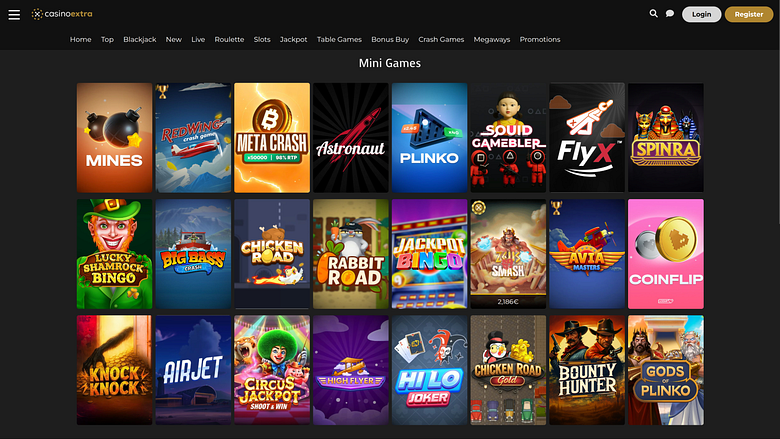Open the Knock Knock game tile
Screen dimensions: 780x439
click(x=114, y=370)
